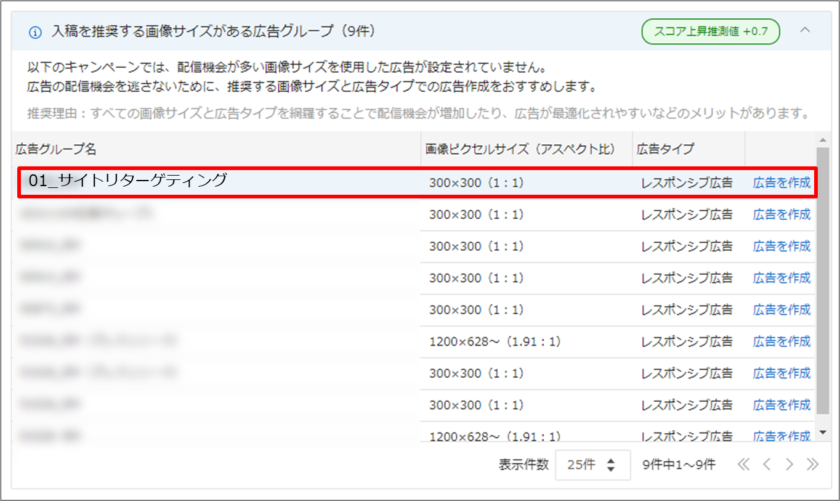Click 広告を作成 in the last visible row
The width and height of the screenshot is (840, 501).
781,436
